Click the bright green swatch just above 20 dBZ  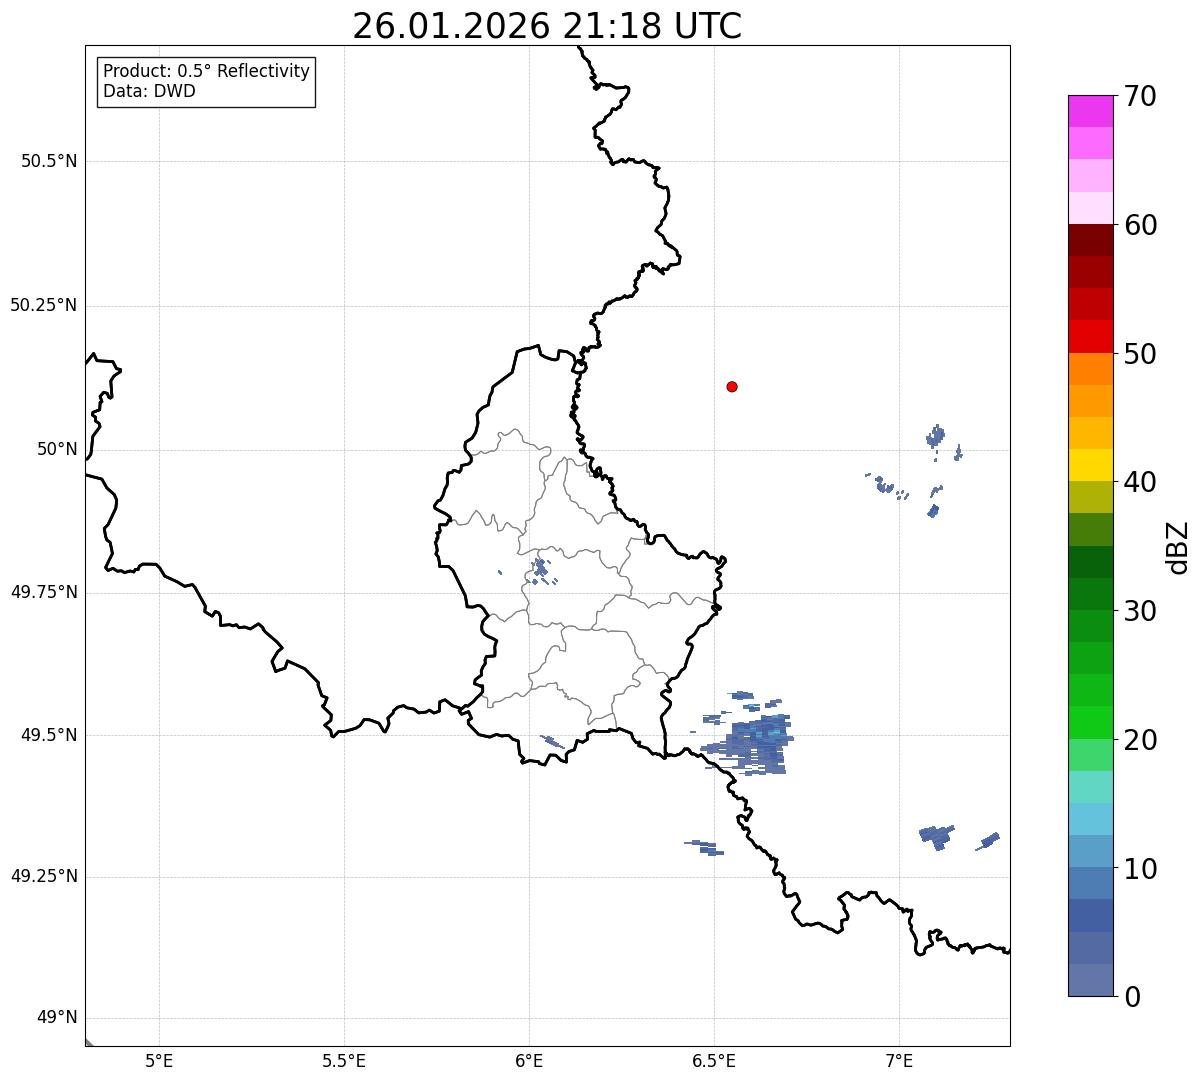(x=1091, y=723)
